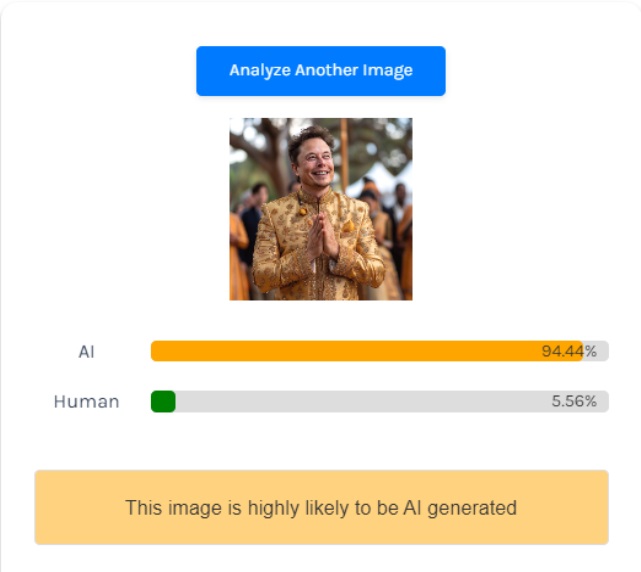This screenshot has width=641, height=572.
Task: Click the orange AI probability bar
Action: pos(350,351)
